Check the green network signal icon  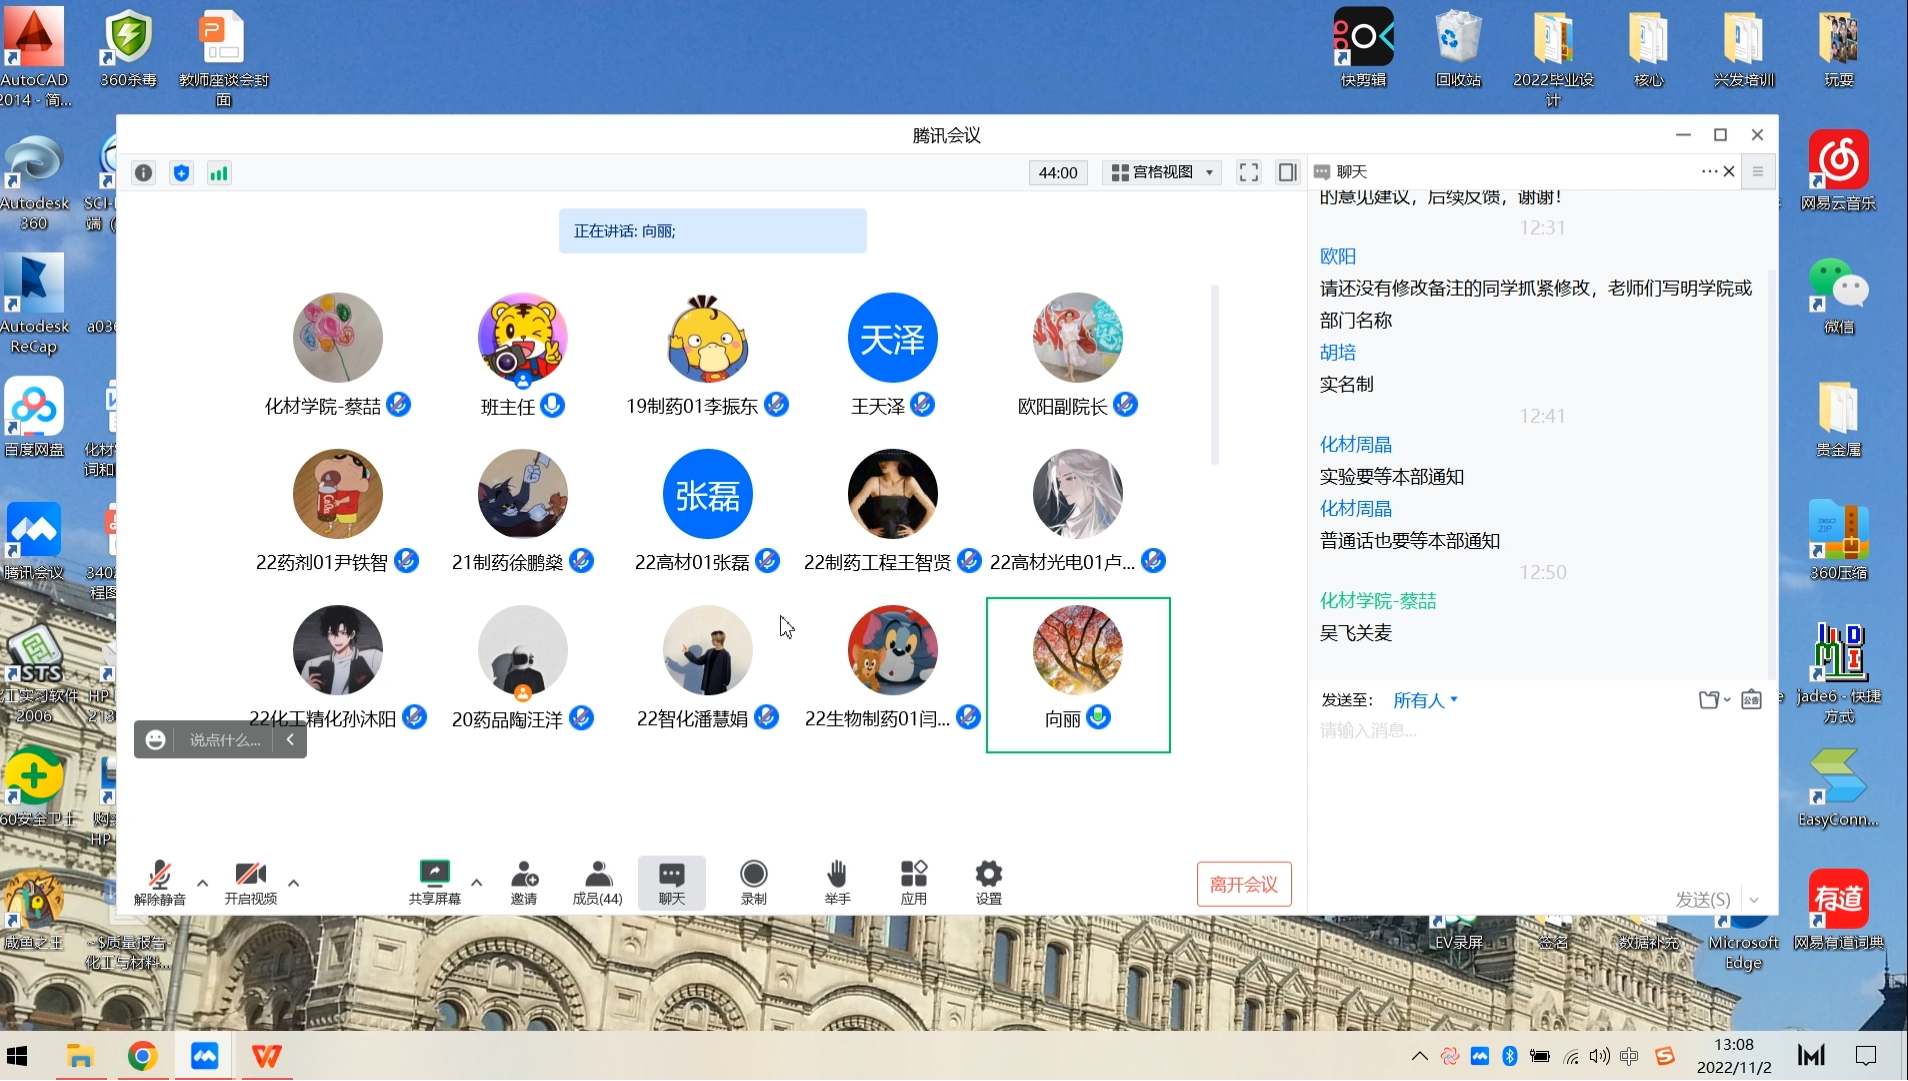(219, 173)
